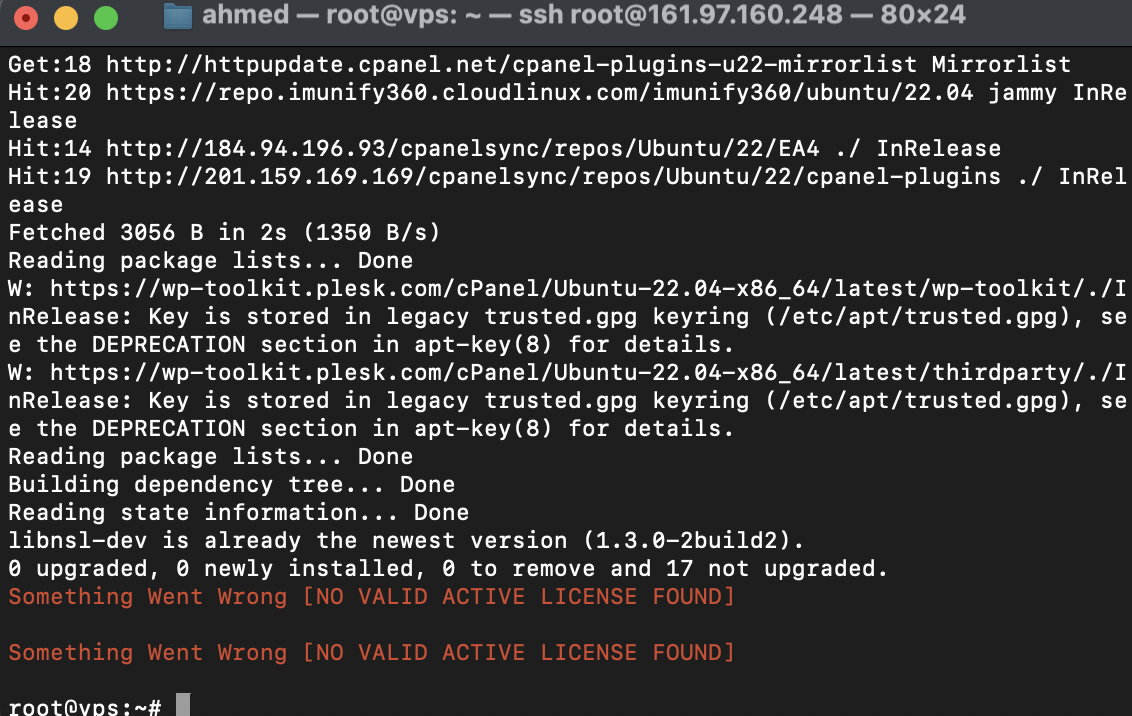The height and width of the screenshot is (716, 1132).
Task: Click the 201.159.169.169 cpanel-plugins URL
Action: coord(554,177)
